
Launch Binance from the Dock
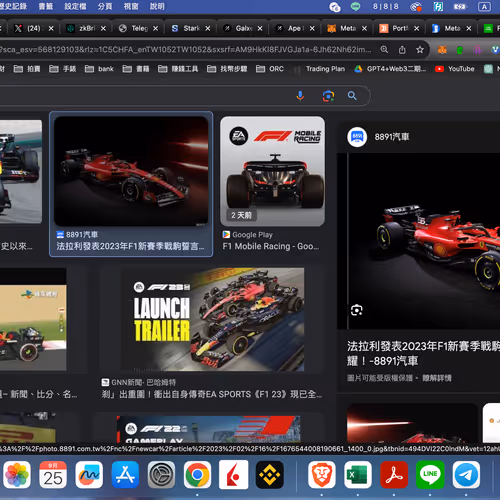(270, 475)
